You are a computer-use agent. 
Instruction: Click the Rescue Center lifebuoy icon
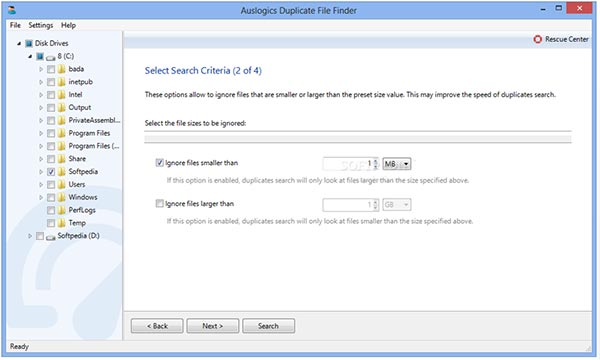pos(538,39)
